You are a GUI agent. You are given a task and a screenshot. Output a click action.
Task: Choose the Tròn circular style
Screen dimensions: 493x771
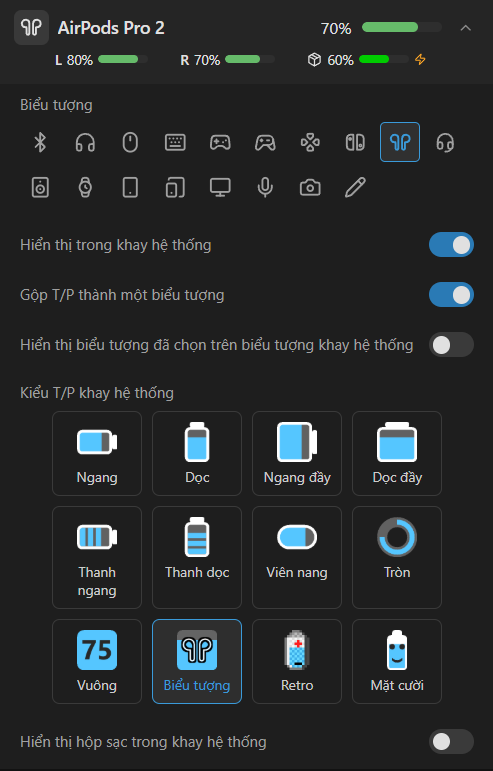(397, 558)
